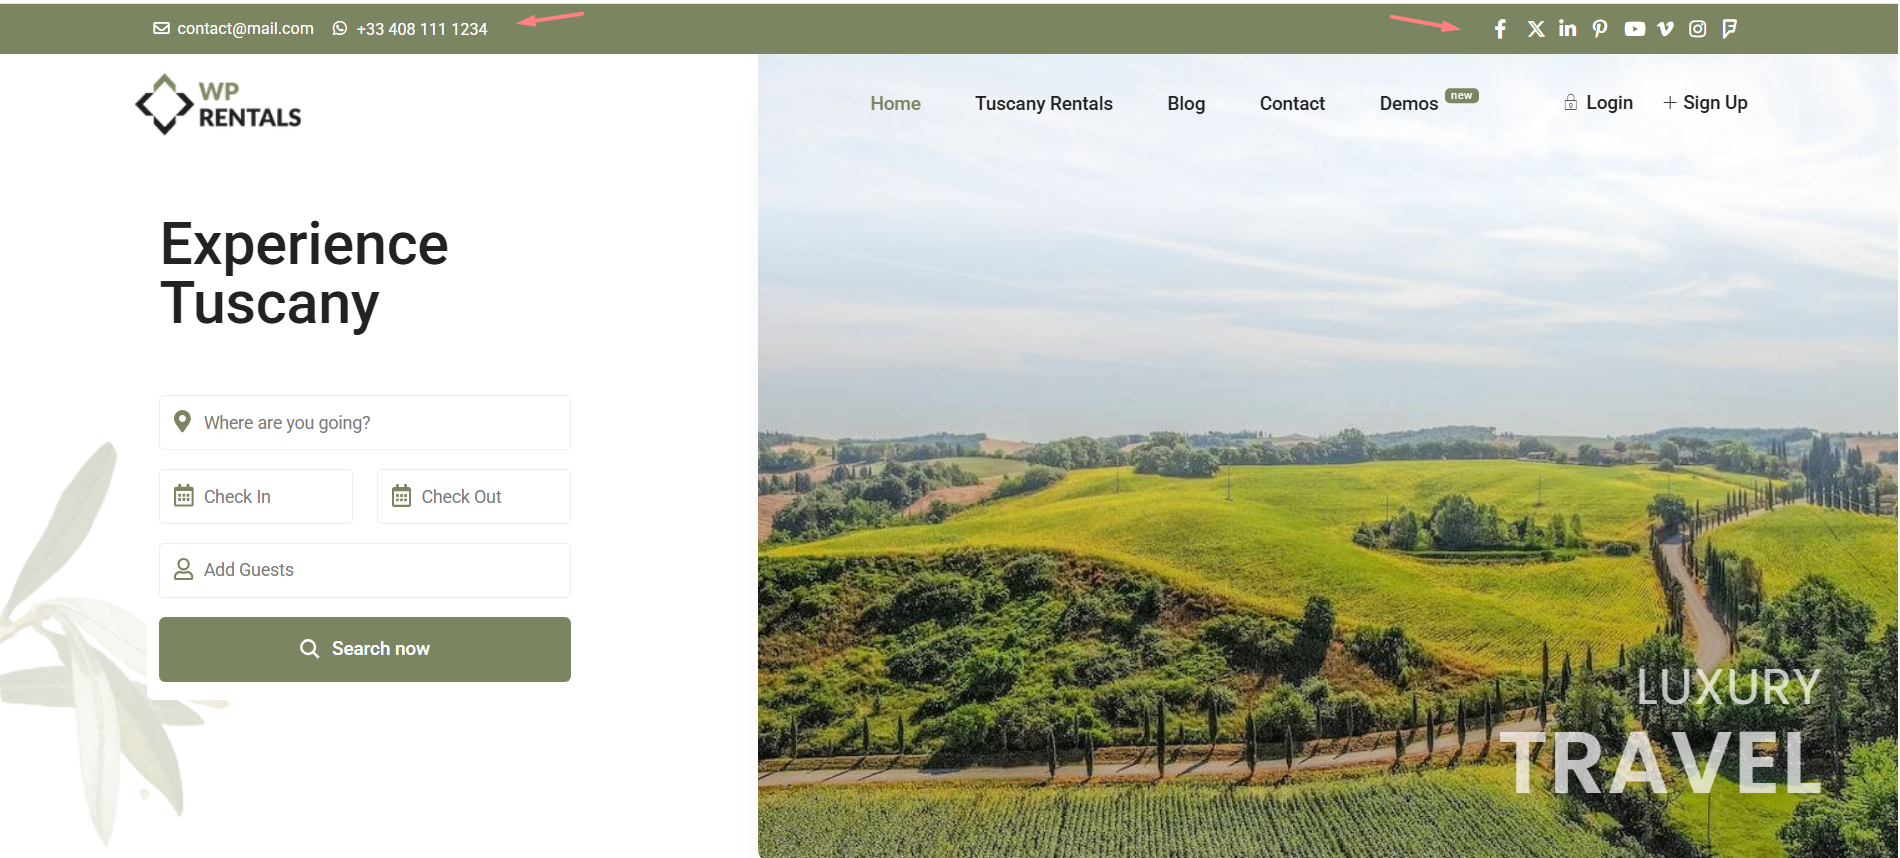The image size is (1900, 858).
Task: Open the Facebook social icon
Action: (x=1500, y=29)
